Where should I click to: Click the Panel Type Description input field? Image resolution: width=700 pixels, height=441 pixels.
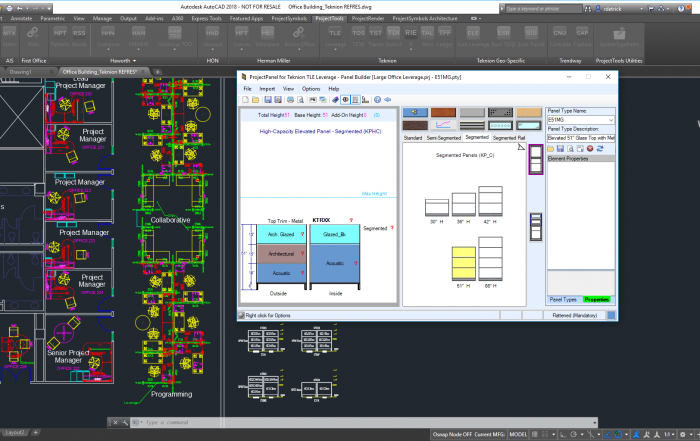[581, 138]
